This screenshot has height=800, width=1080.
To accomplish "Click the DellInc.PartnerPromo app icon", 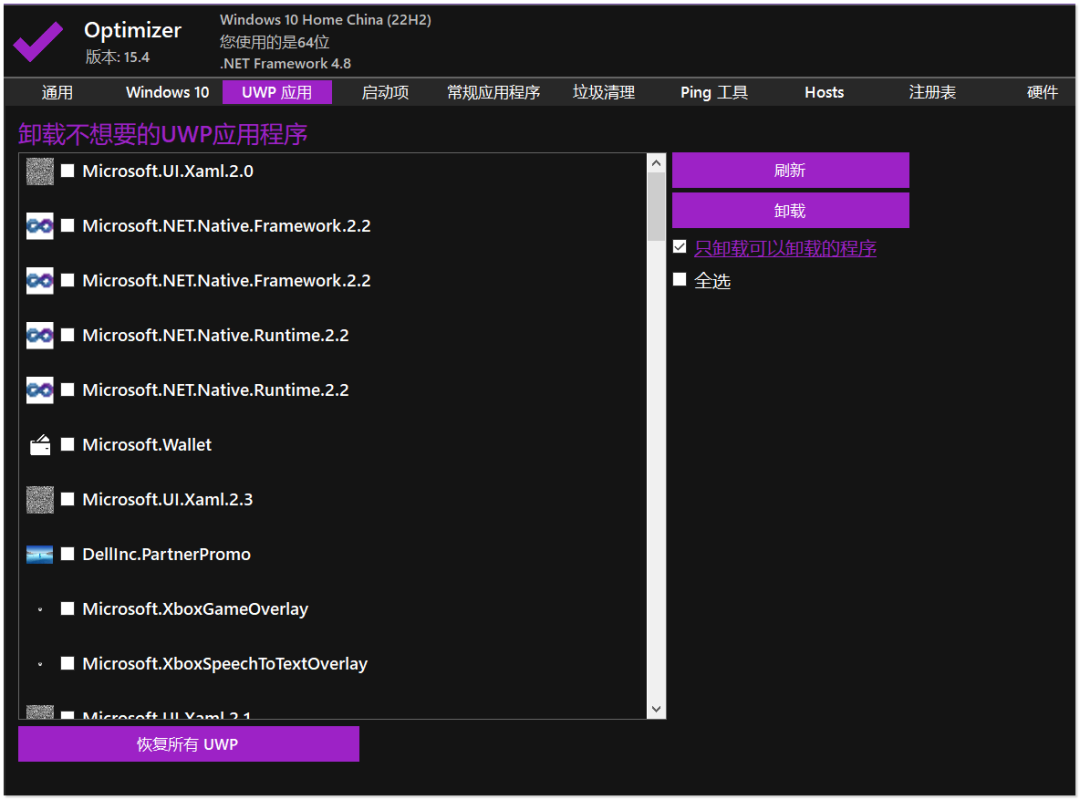I will (x=40, y=554).
